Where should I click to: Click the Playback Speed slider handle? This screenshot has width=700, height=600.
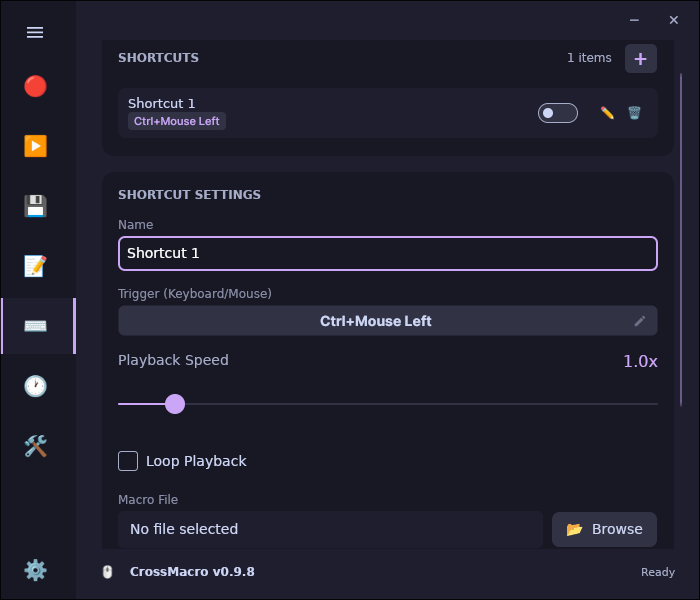[175, 404]
